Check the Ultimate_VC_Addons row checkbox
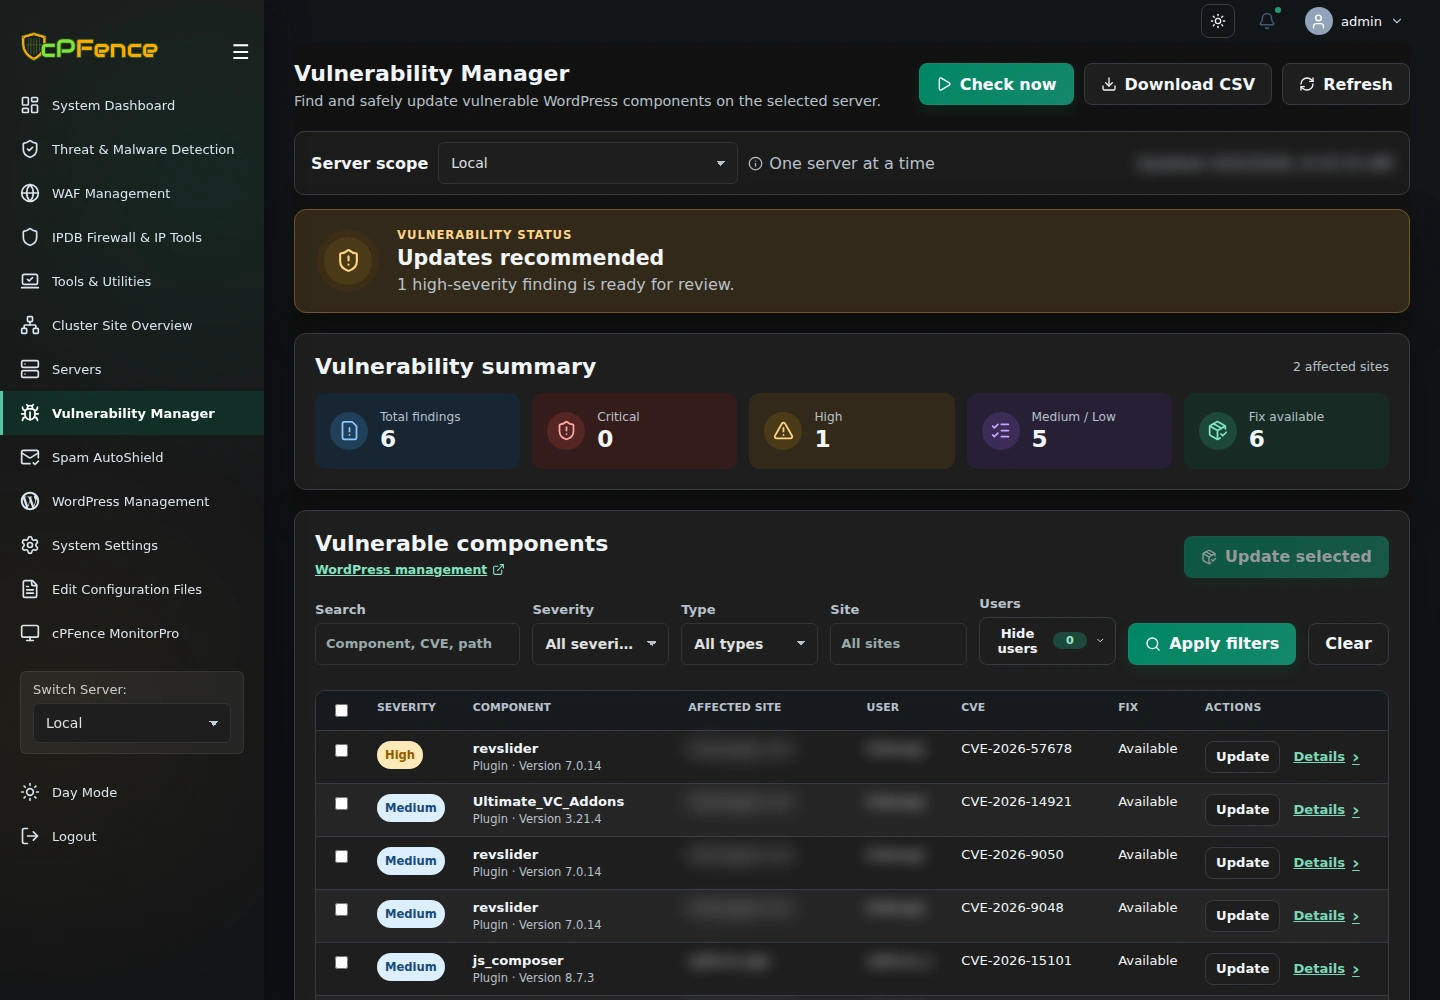The height and width of the screenshot is (1000, 1440). [x=341, y=803]
